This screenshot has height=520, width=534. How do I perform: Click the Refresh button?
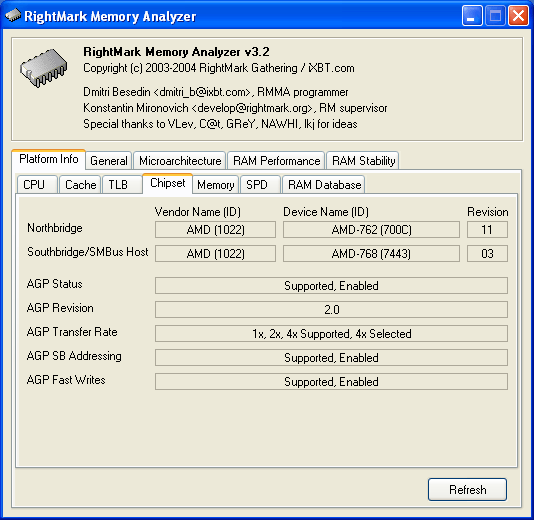(467, 489)
